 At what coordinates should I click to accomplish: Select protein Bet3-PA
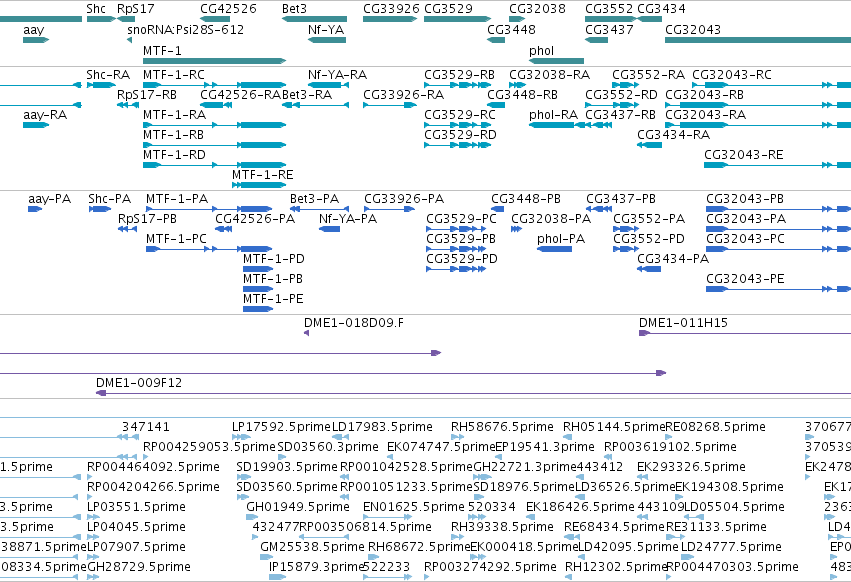click(x=319, y=209)
